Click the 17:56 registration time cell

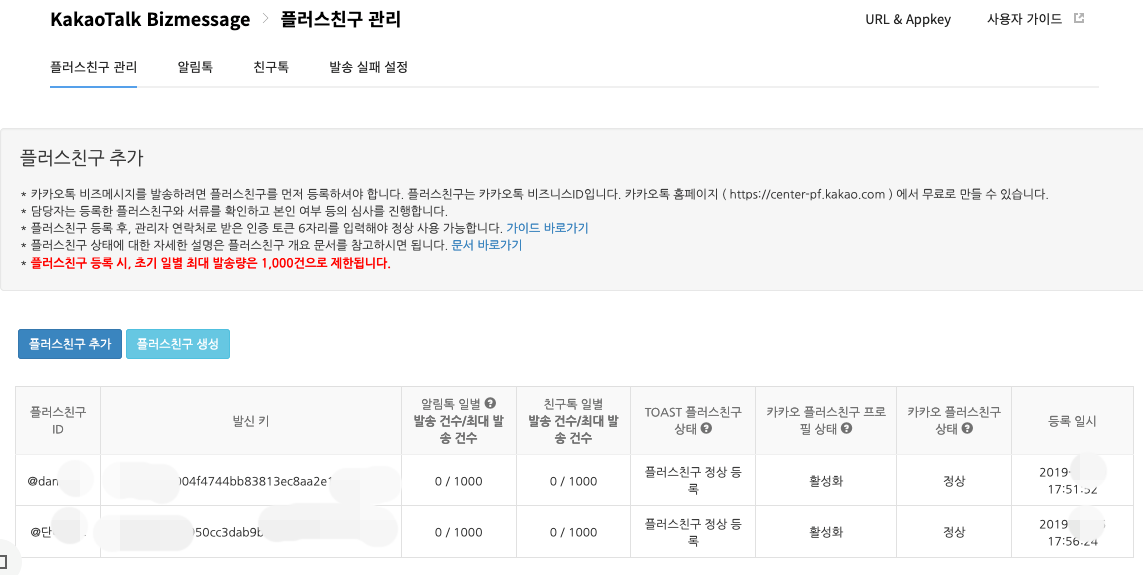(x=1072, y=532)
